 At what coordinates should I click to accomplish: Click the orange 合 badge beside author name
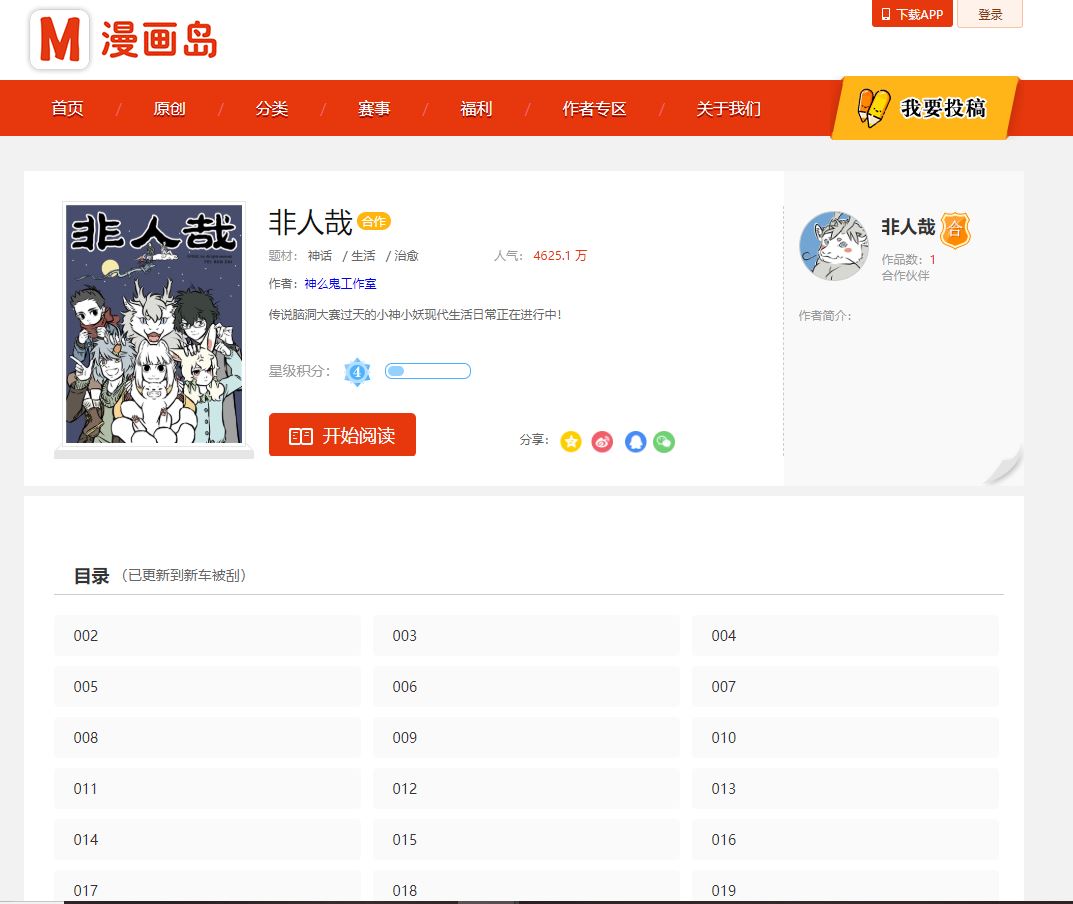click(955, 231)
